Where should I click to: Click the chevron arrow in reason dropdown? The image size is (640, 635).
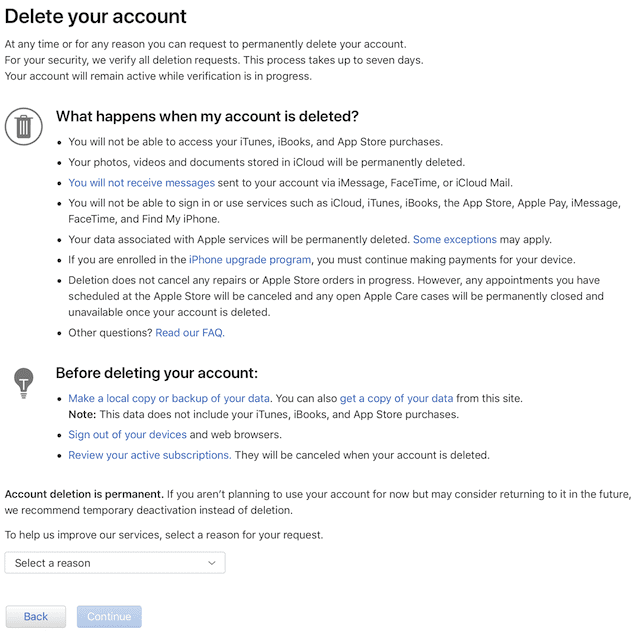pos(212,563)
